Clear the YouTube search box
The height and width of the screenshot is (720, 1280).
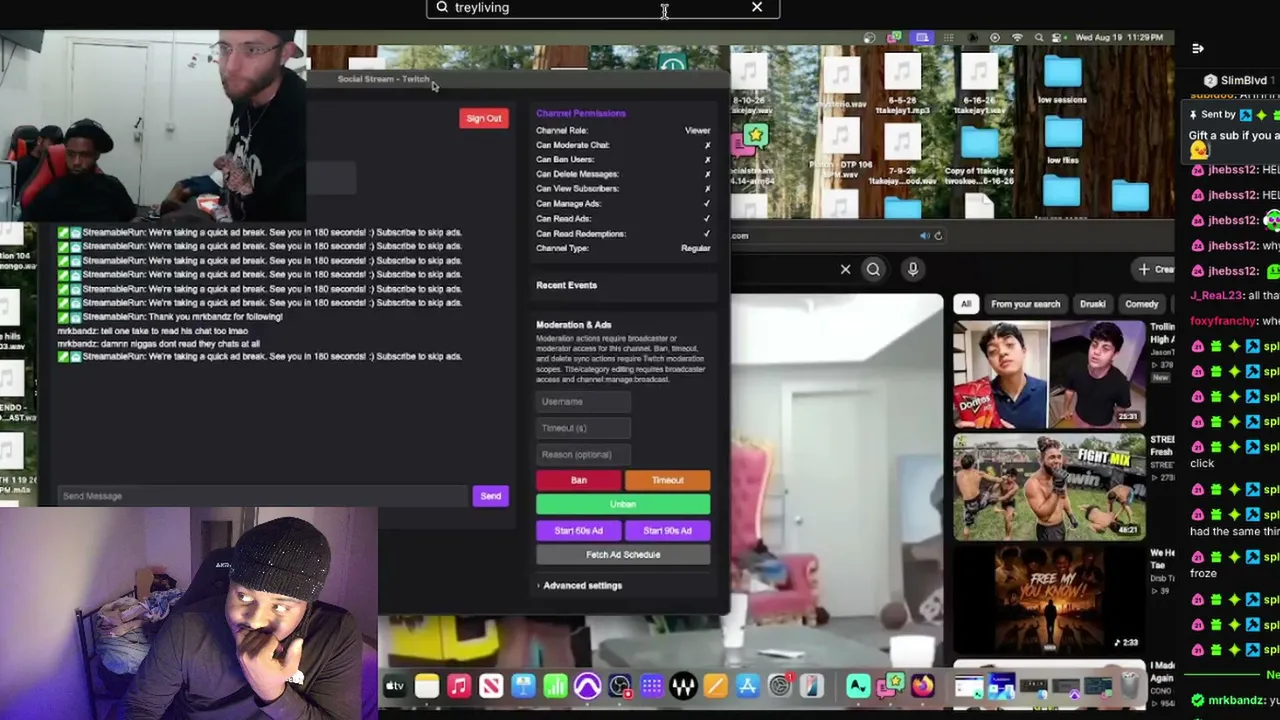click(845, 269)
